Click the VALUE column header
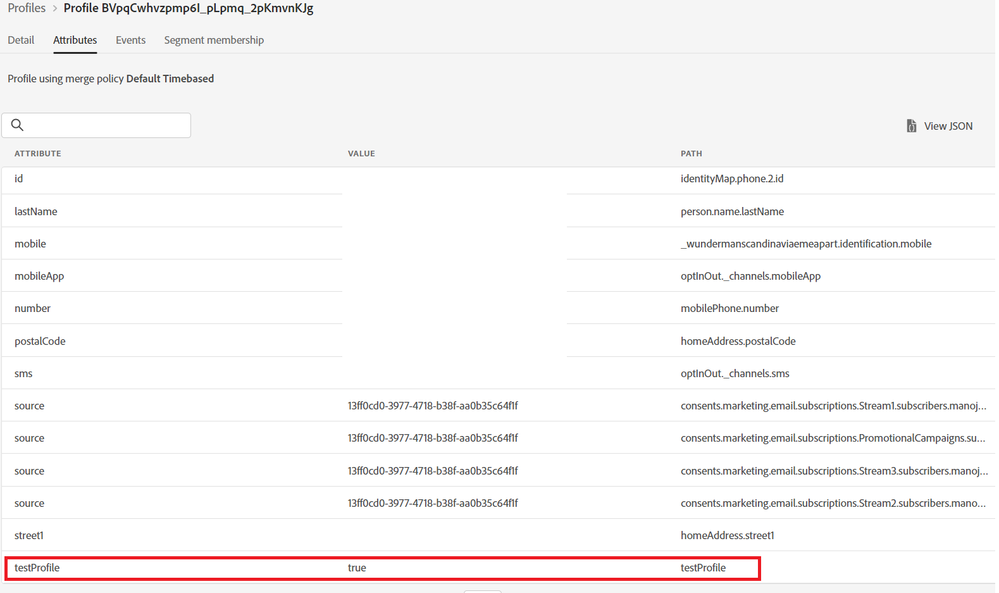999x593 pixels. tap(361, 154)
